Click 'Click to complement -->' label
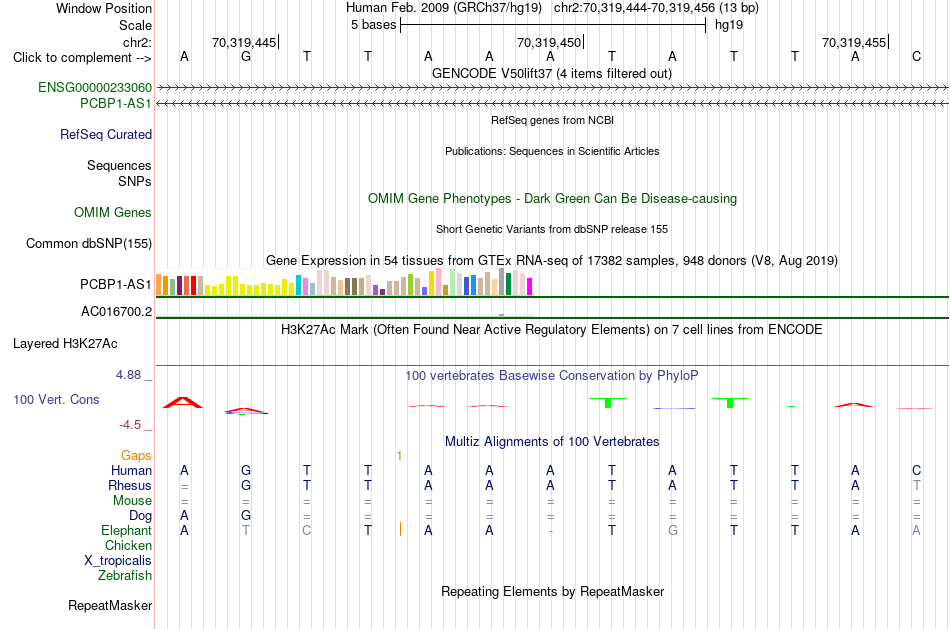The image size is (950, 629). [x=82, y=58]
